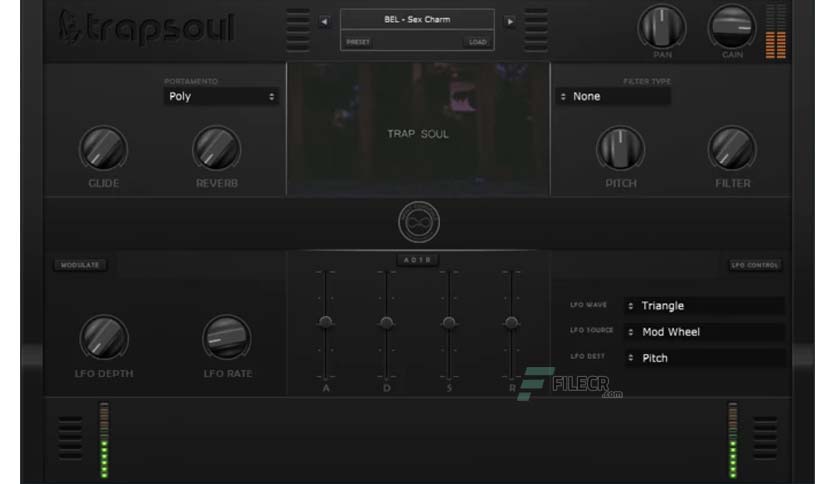Click the Attack (A) slider handle
836x484 pixels.
(325, 322)
